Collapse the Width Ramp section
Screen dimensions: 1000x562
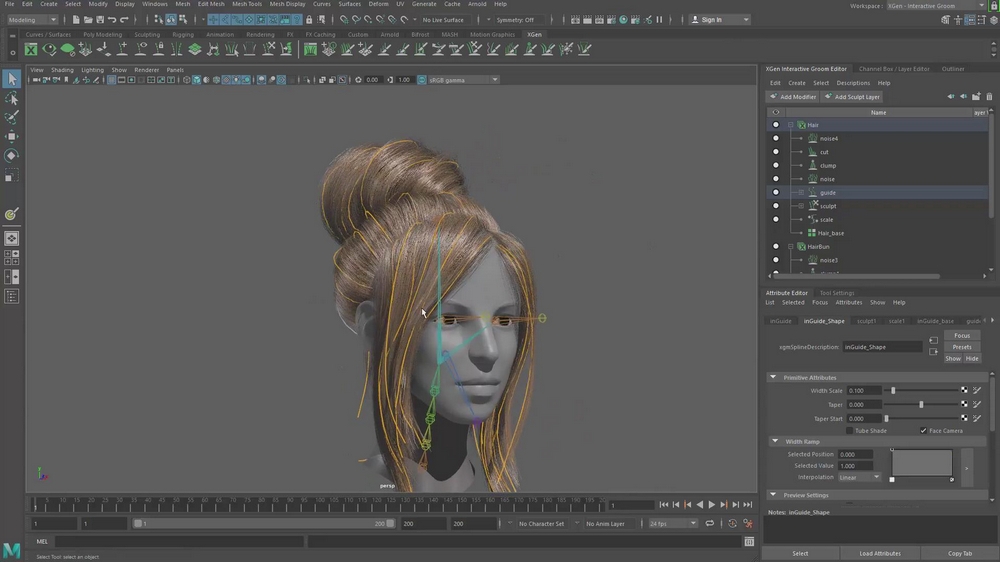pos(775,441)
